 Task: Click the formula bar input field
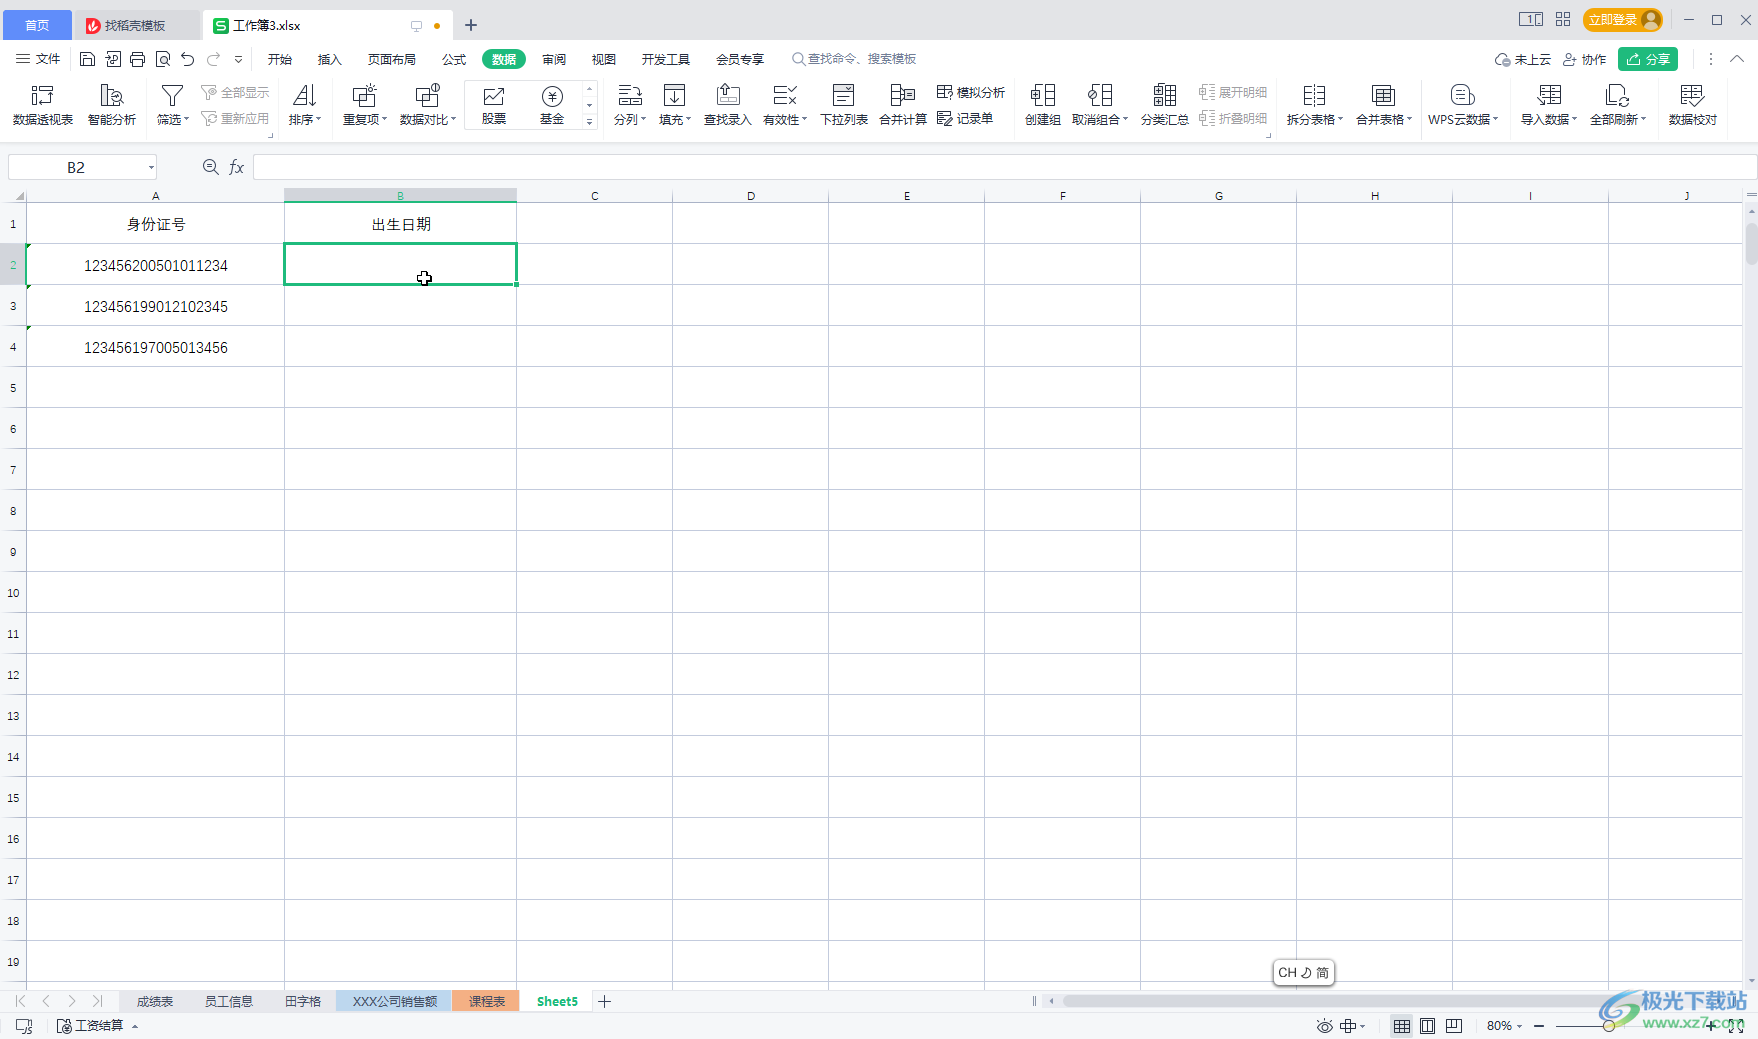point(1004,167)
